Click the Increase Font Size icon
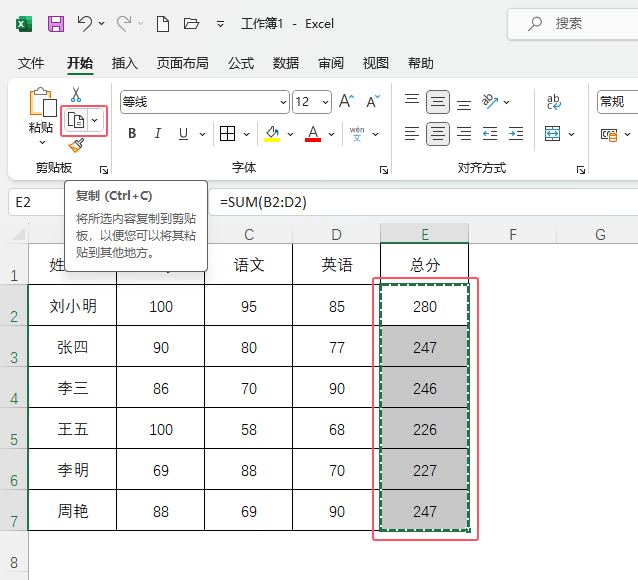The image size is (638, 580). pos(347,101)
